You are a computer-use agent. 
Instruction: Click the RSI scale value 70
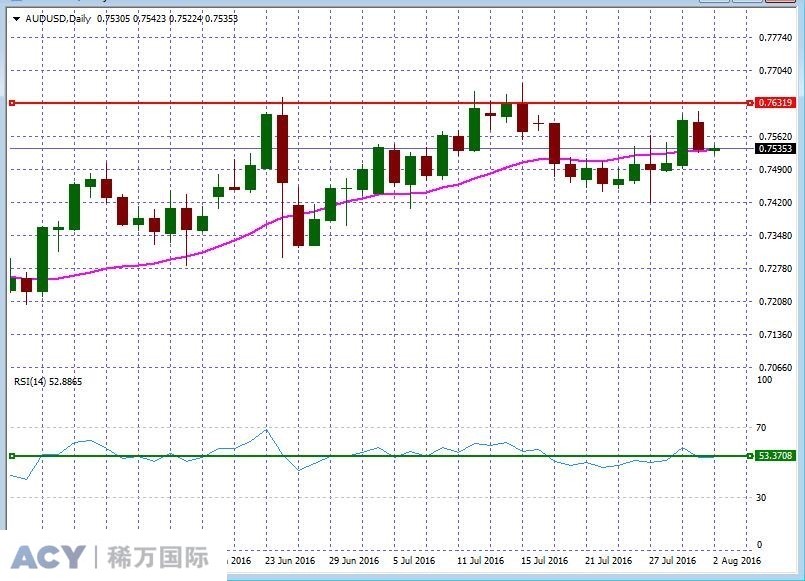[761, 428]
